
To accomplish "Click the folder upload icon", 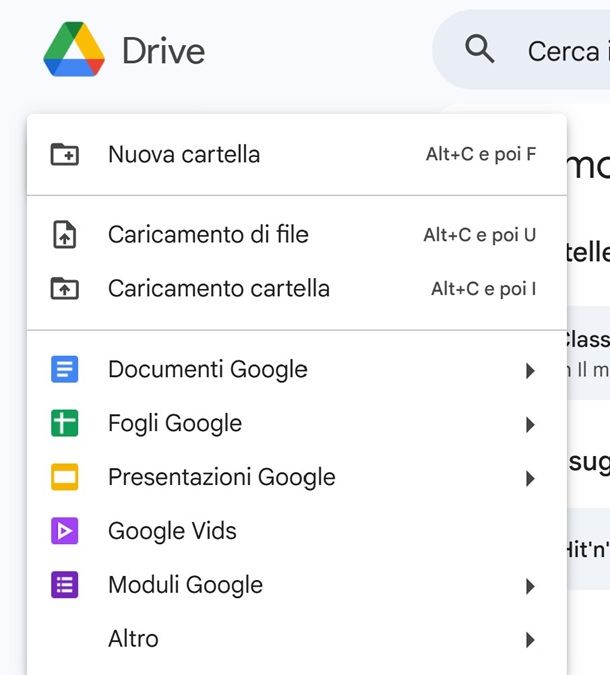I will [64, 289].
